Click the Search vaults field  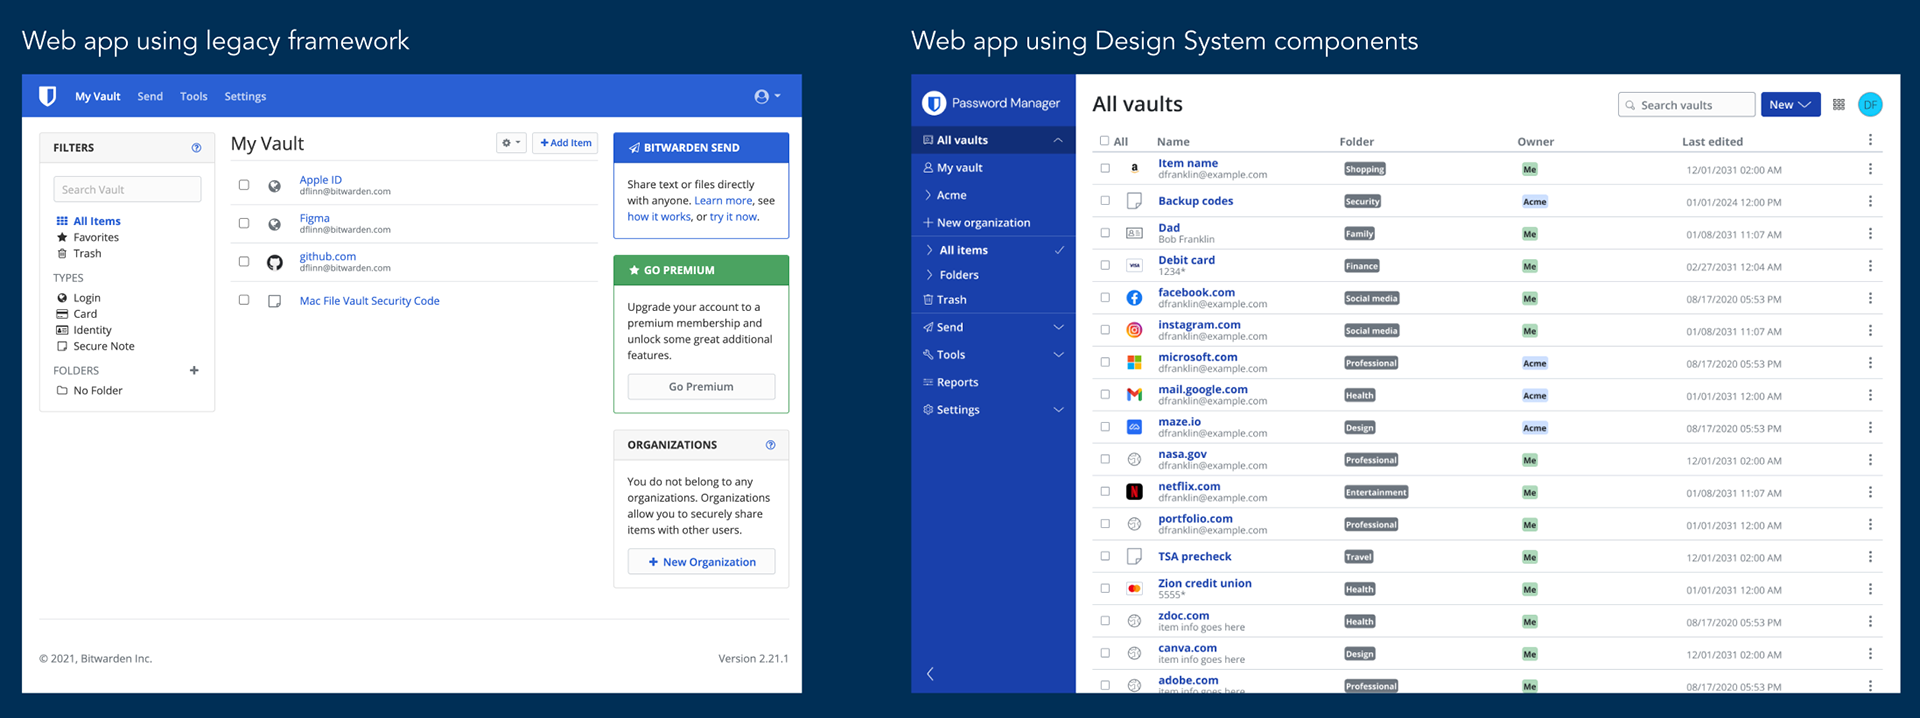[1686, 104]
